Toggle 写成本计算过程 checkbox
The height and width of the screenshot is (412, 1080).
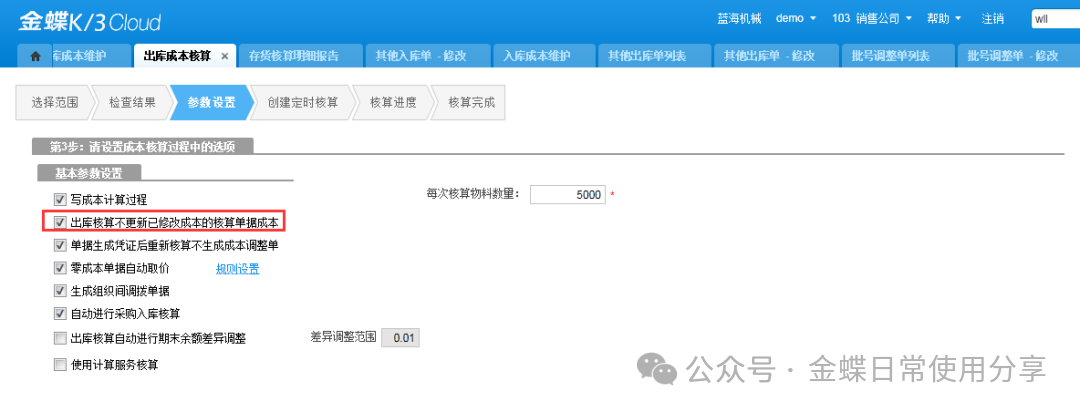(60, 200)
